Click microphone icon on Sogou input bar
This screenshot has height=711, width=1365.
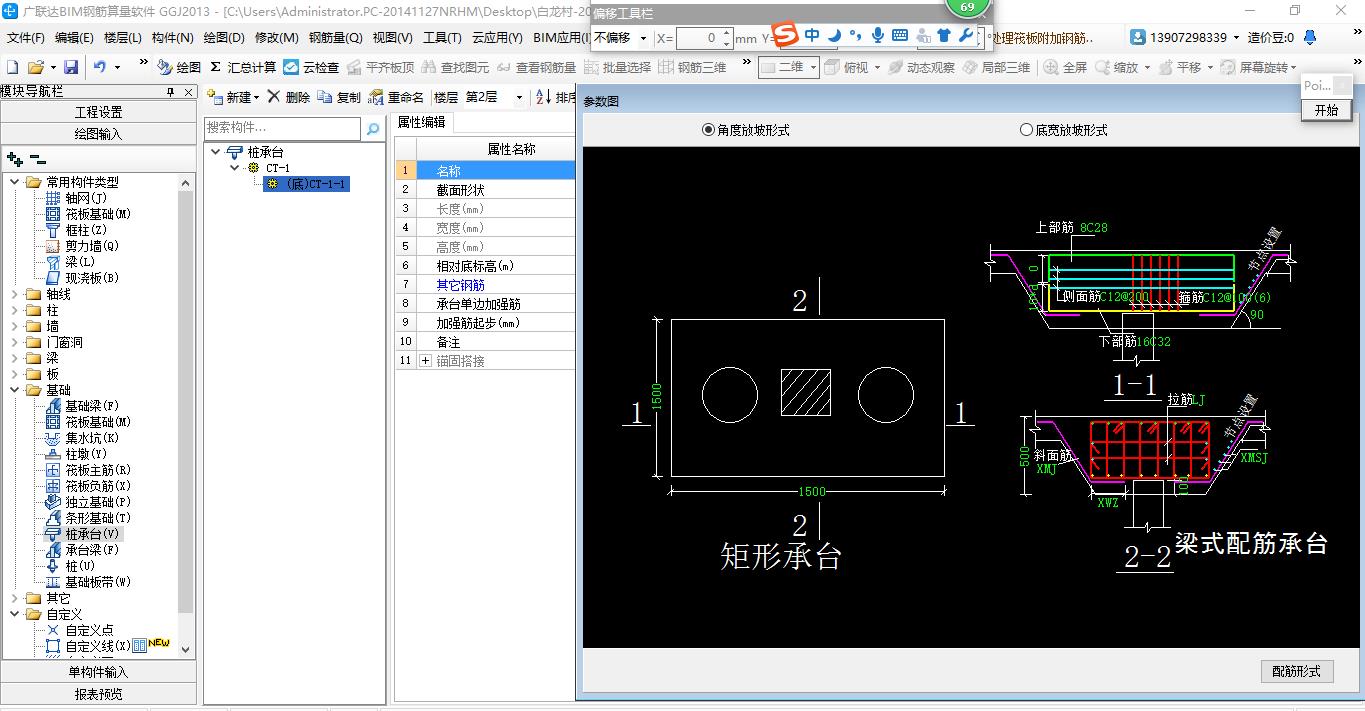tap(877, 36)
